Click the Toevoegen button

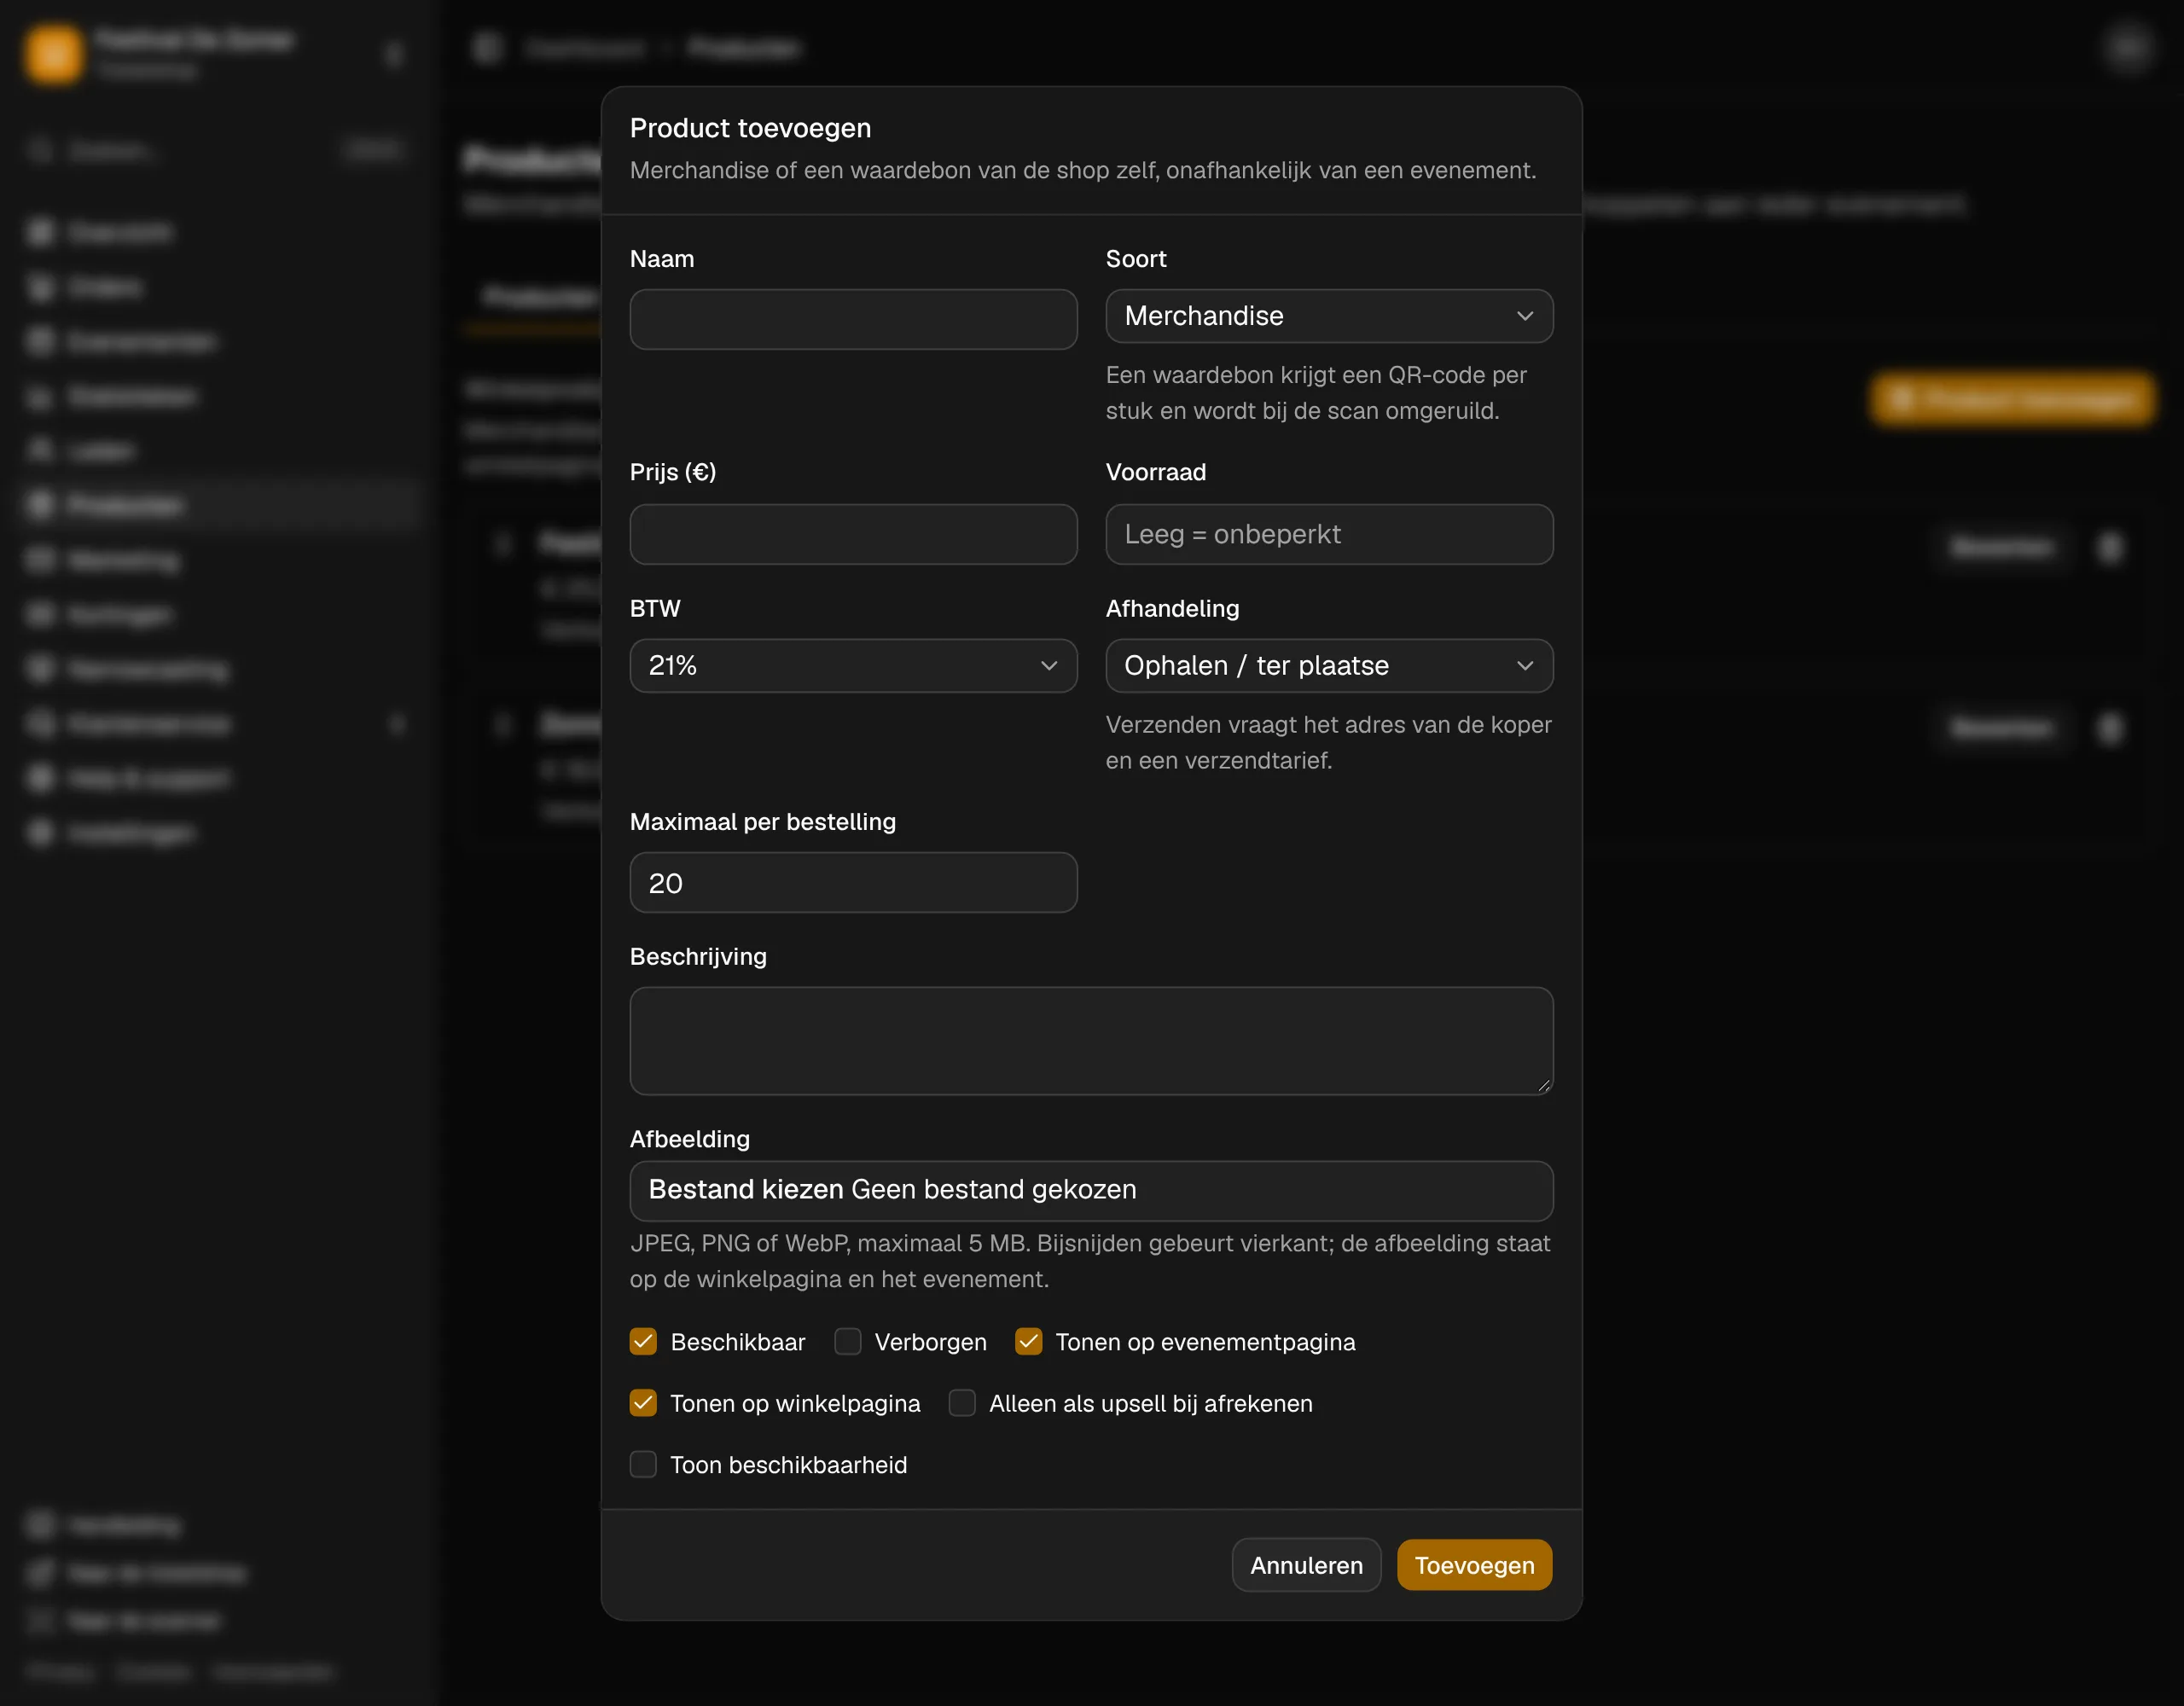tap(1474, 1565)
